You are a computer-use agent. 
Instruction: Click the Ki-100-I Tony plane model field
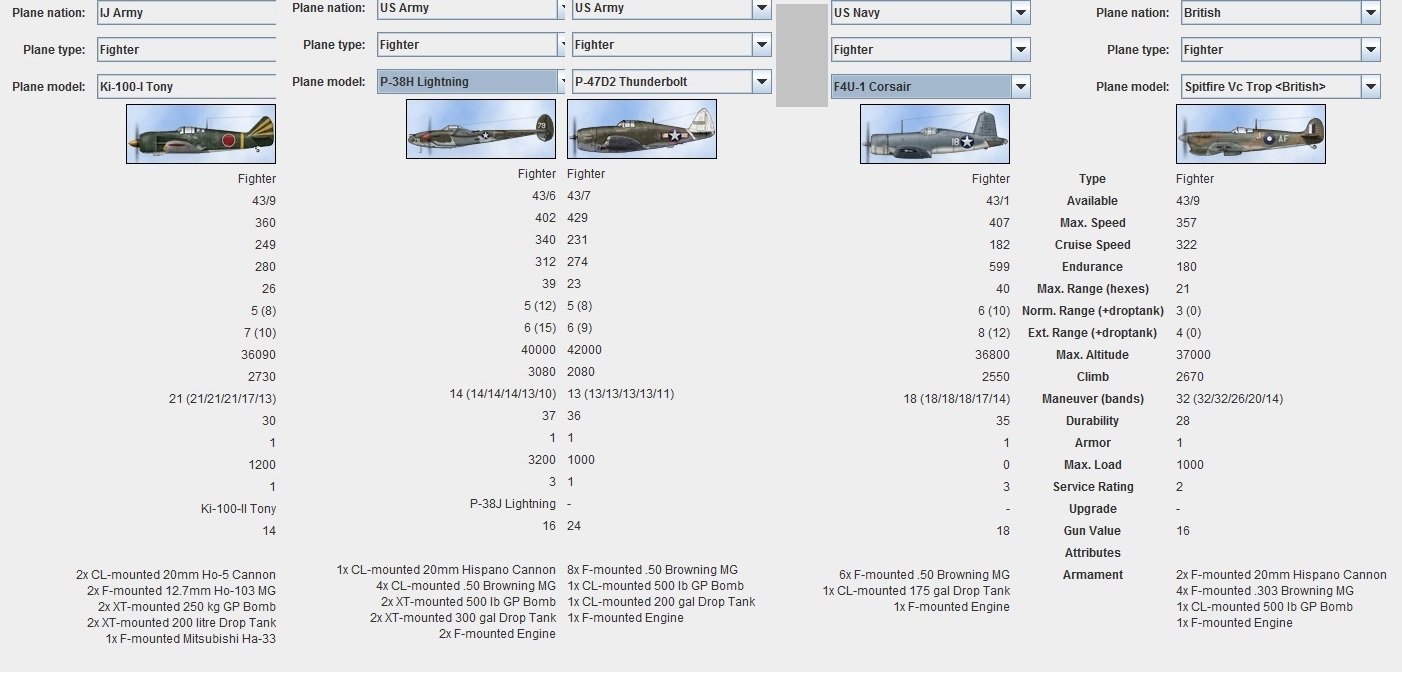pos(186,87)
